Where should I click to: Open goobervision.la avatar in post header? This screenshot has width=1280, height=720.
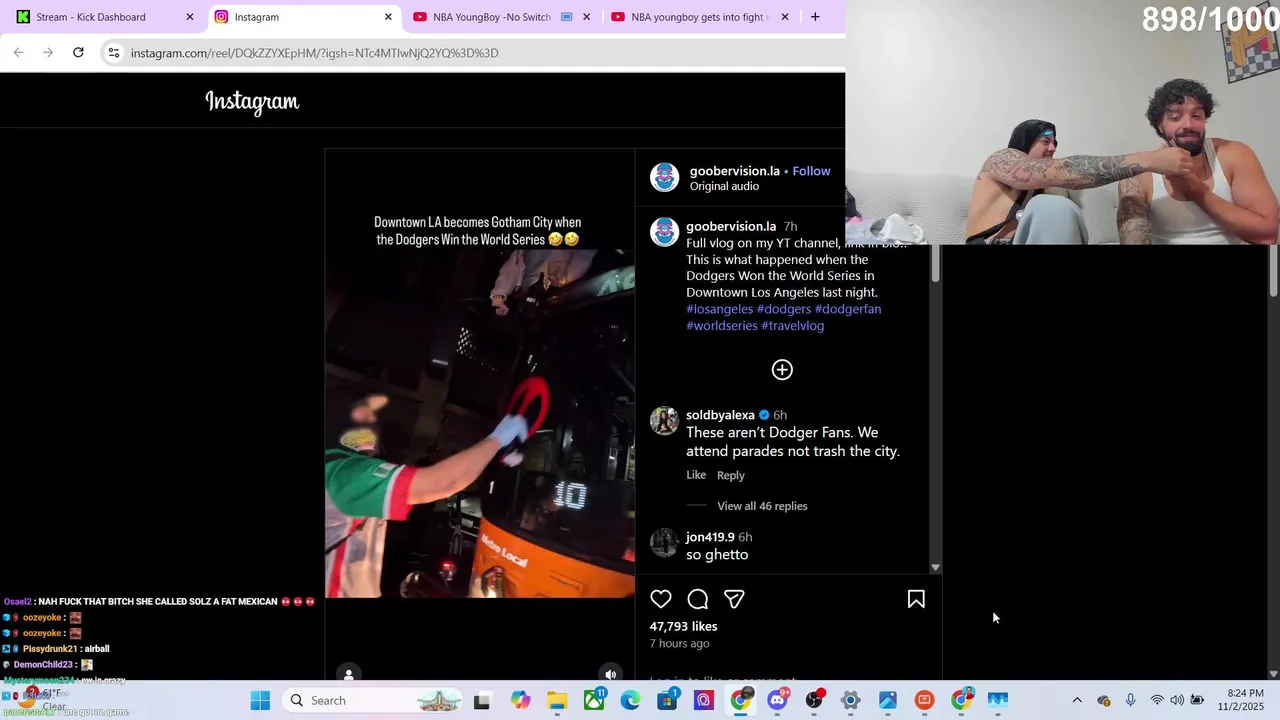tap(664, 178)
